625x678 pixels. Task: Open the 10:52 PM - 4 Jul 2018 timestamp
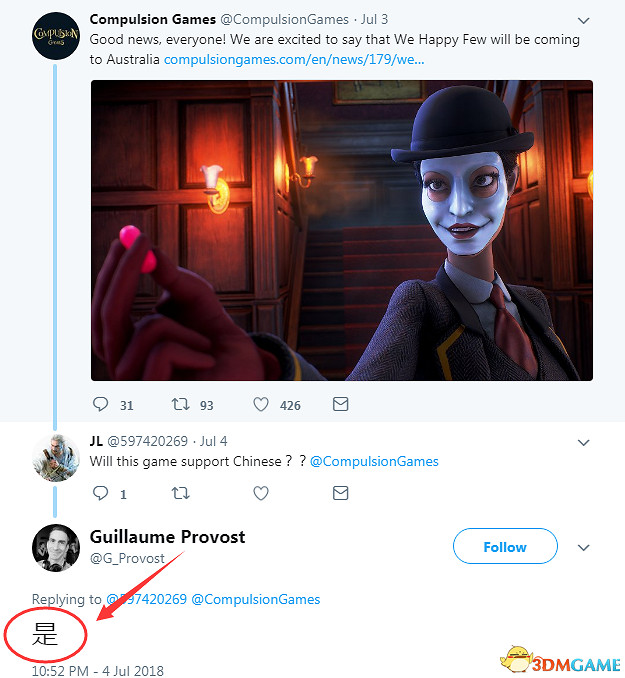(x=97, y=670)
